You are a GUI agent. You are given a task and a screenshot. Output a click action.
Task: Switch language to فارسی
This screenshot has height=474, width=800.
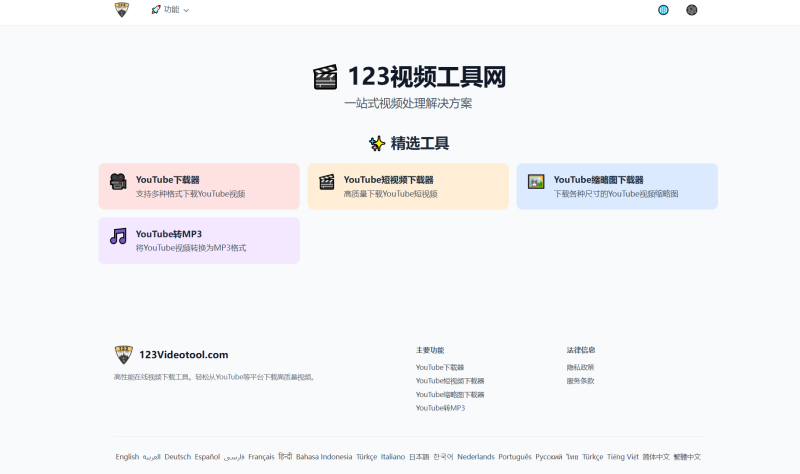tap(234, 457)
